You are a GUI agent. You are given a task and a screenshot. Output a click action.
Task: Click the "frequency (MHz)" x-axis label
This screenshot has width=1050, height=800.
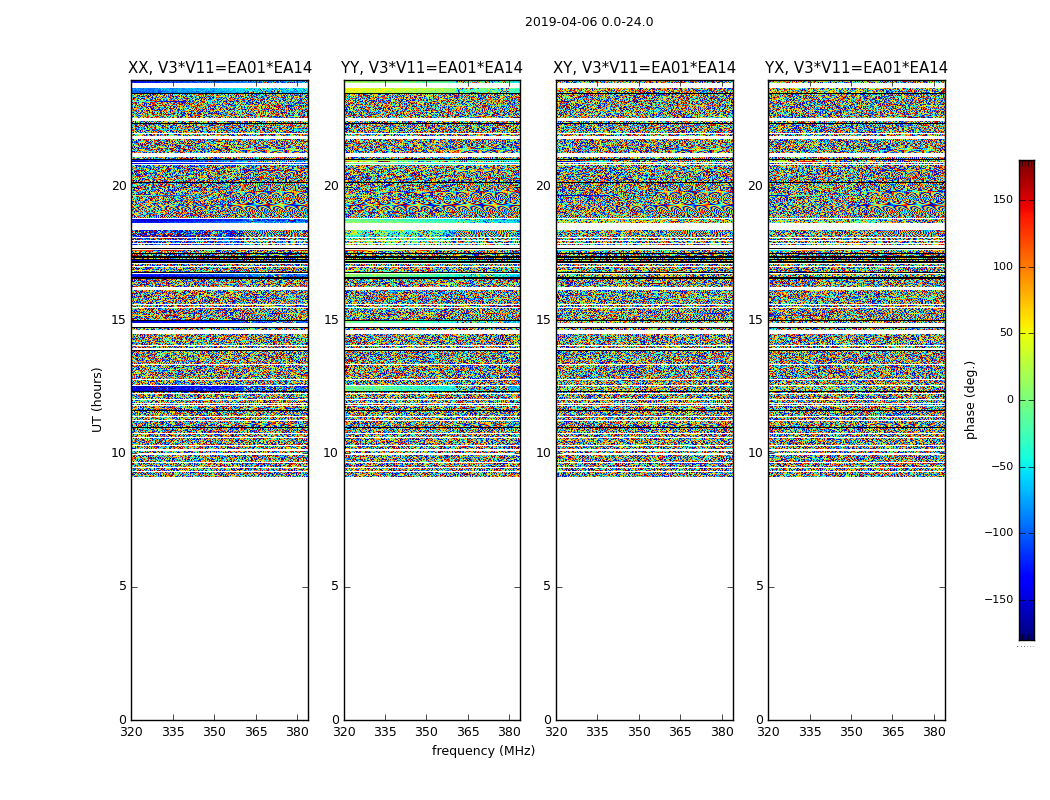[x=483, y=750]
